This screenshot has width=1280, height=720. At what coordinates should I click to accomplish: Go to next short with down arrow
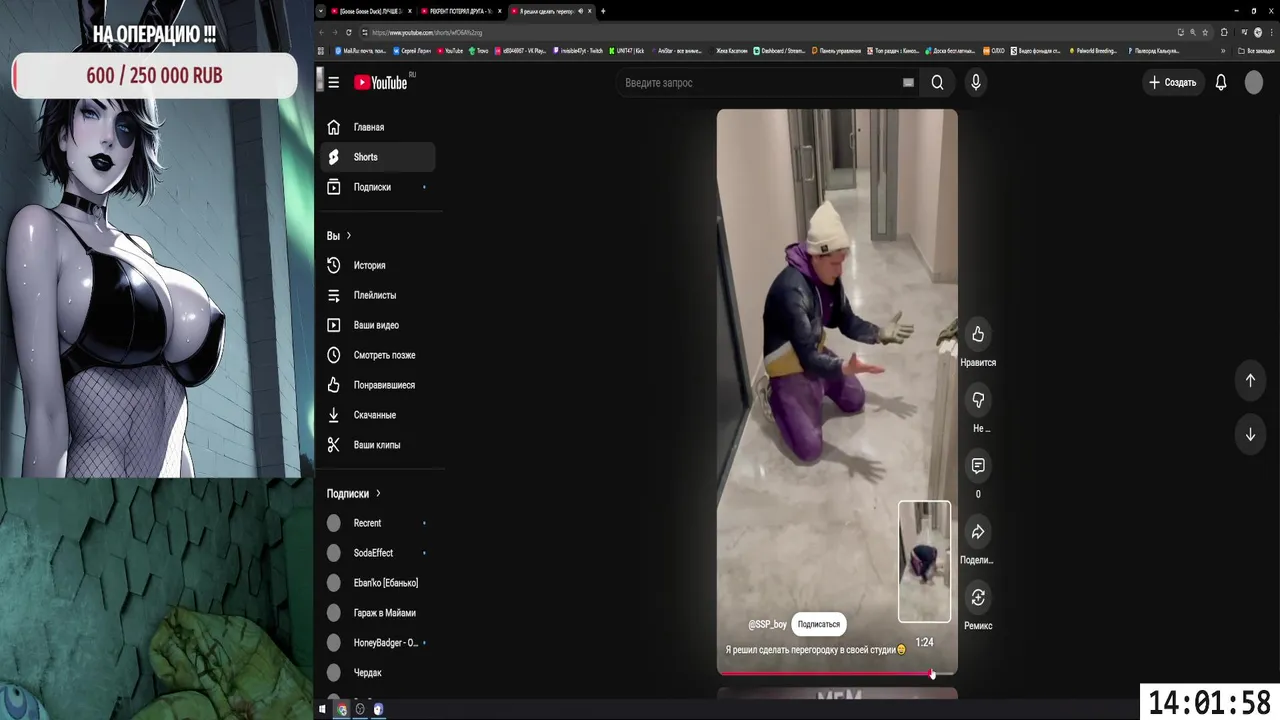pos(1250,434)
